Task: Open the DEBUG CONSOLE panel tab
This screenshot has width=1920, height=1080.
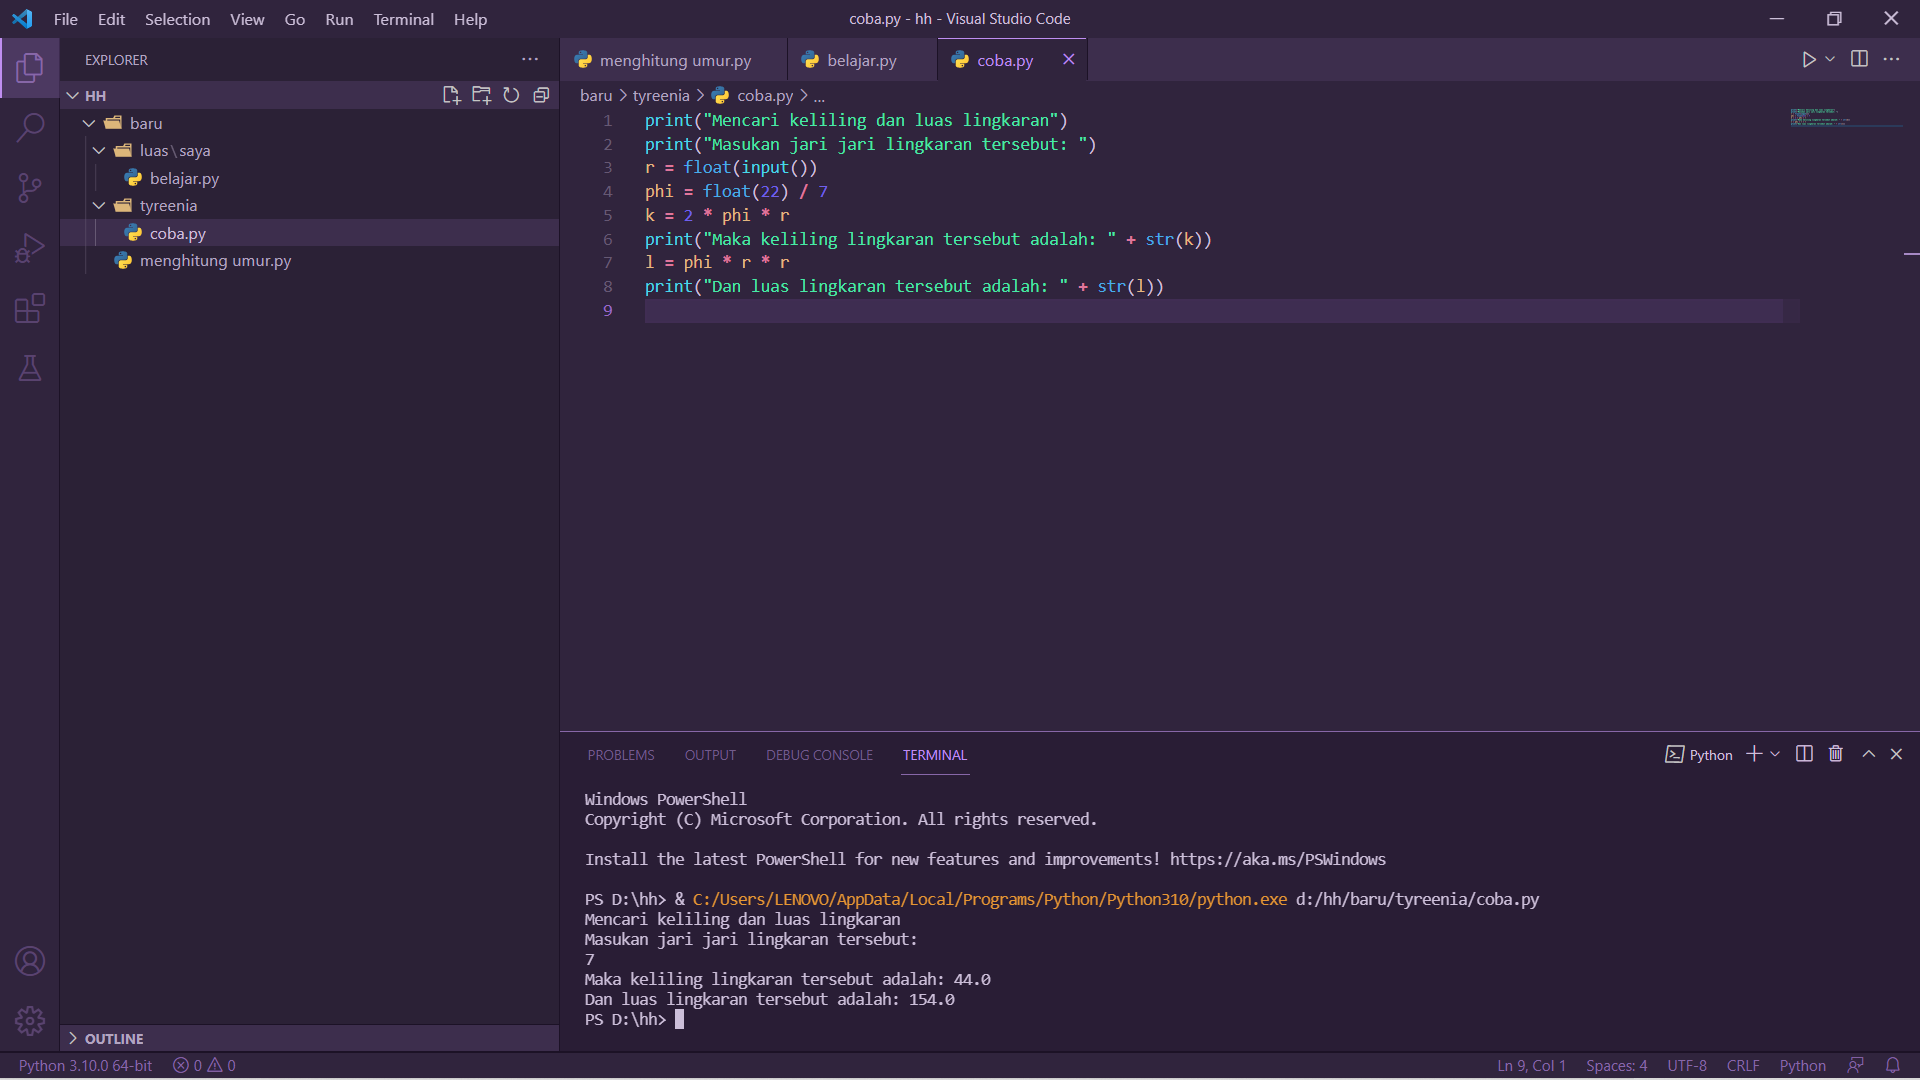Action: [x=819, y=755]
